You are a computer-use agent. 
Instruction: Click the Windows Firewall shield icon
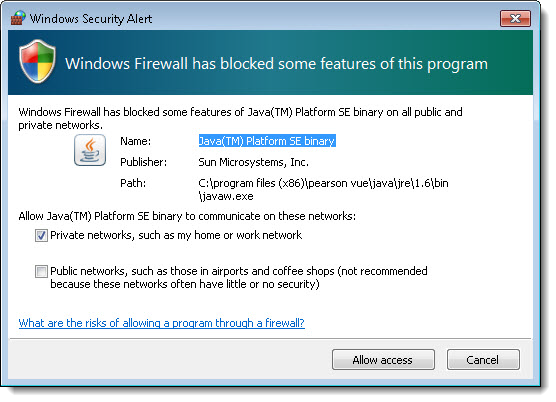click(x=37, y=61)
